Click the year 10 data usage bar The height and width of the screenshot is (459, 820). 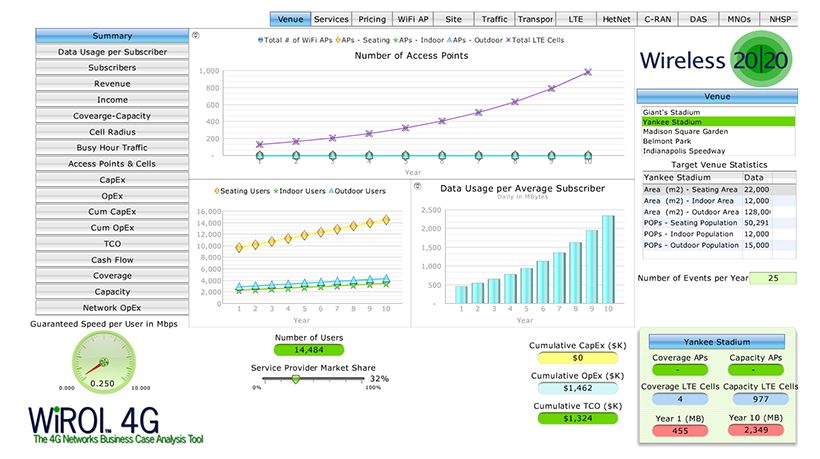(x=608, y=259)
